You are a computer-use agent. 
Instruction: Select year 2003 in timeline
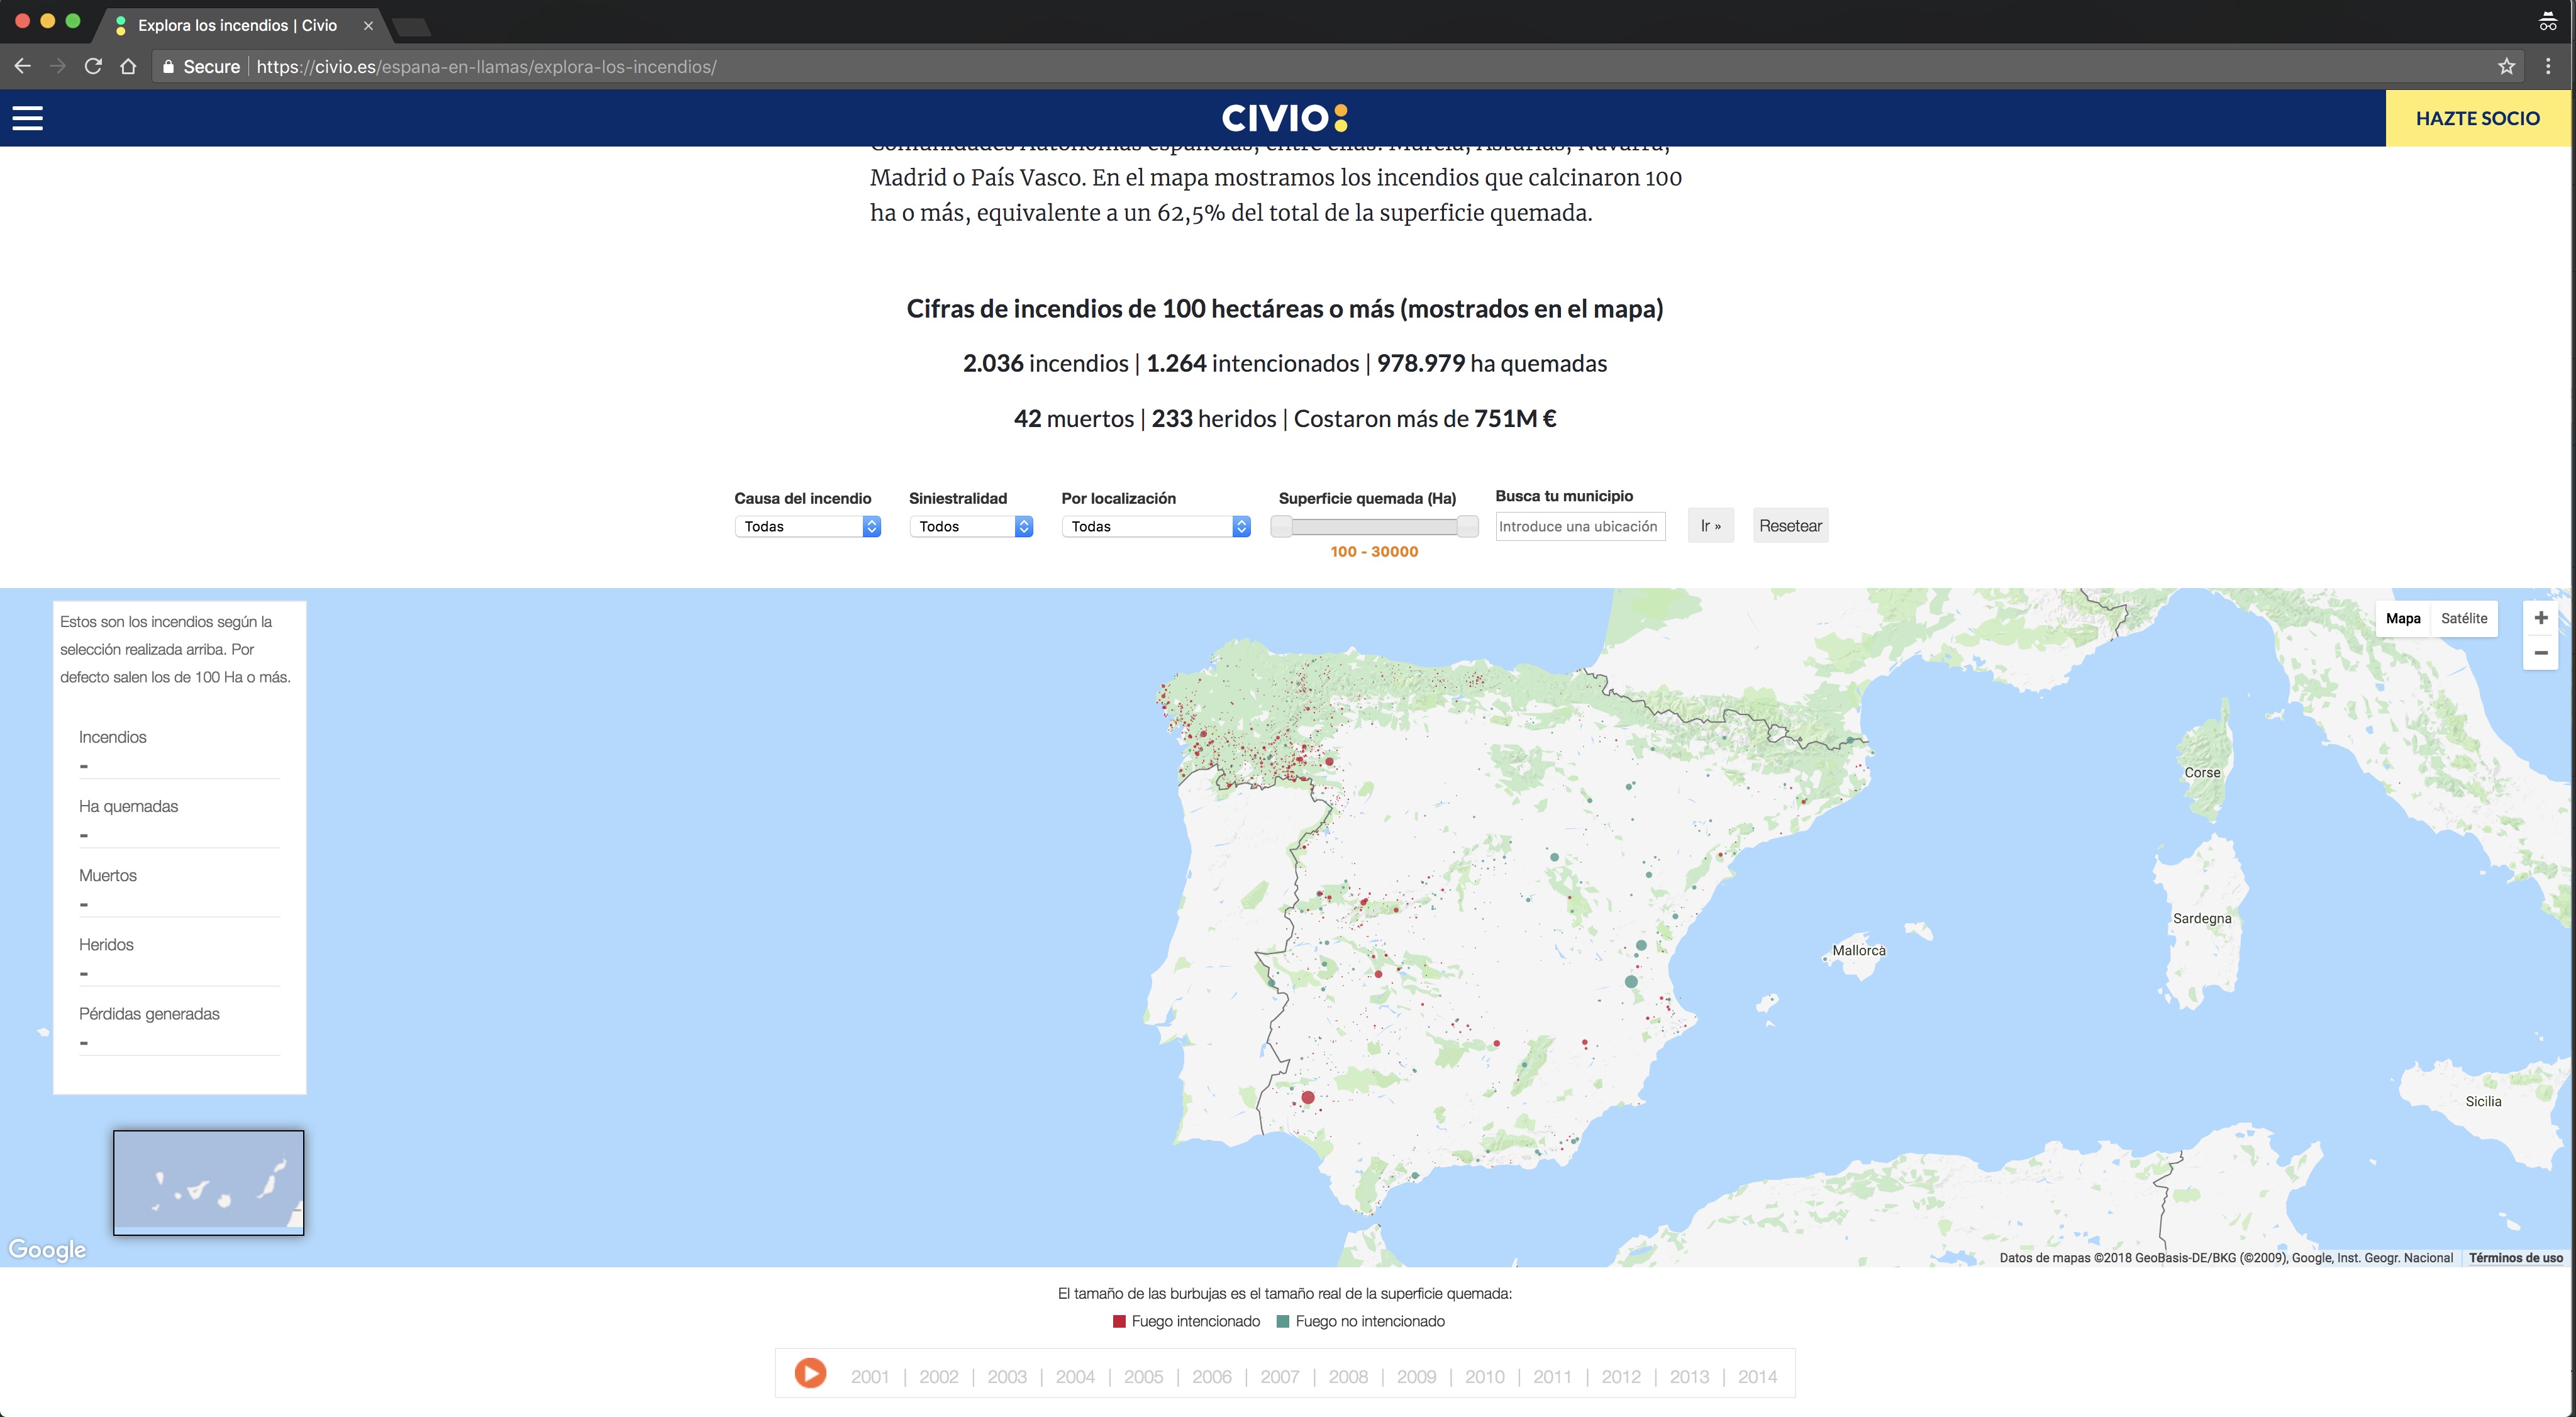(1007, 1377)
